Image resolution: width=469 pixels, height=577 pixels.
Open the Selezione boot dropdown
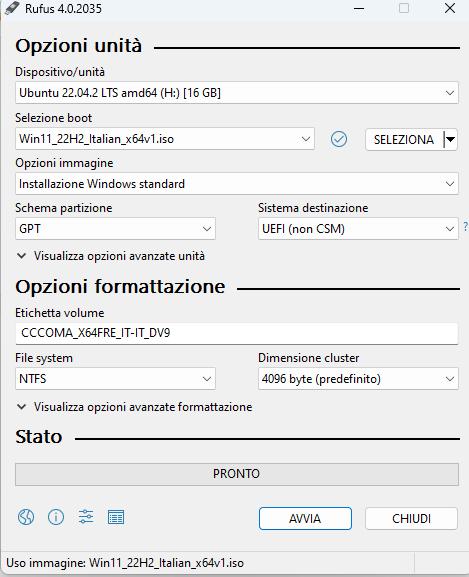coord(165,139)
